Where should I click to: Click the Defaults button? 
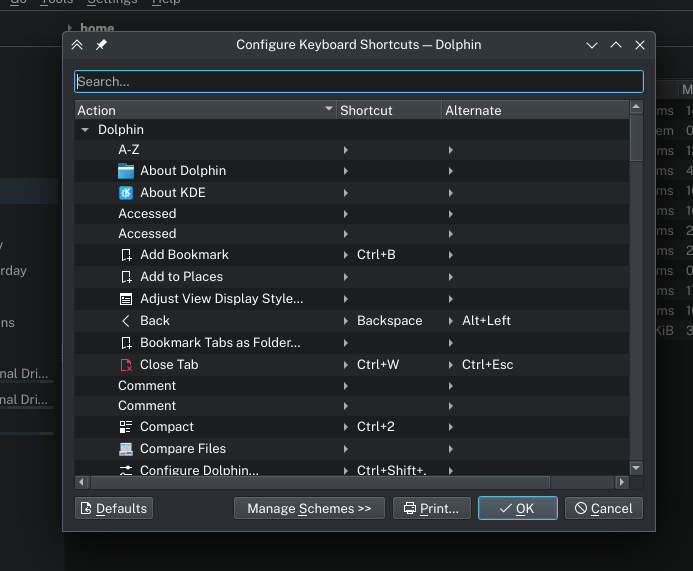(x=113, y=508)
